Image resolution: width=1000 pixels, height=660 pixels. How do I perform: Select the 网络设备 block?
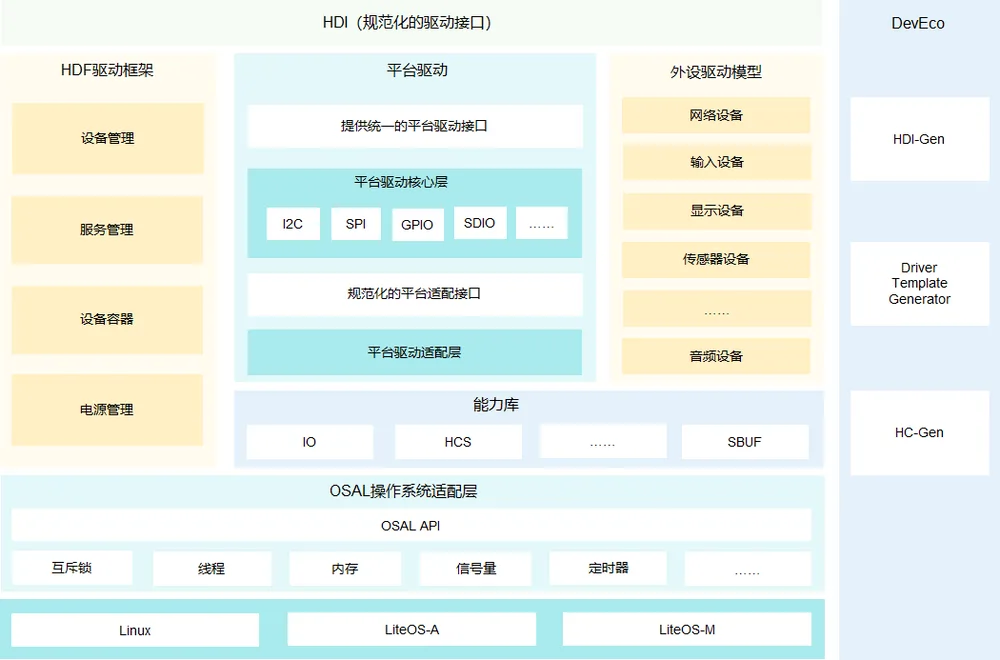[716, 115]
